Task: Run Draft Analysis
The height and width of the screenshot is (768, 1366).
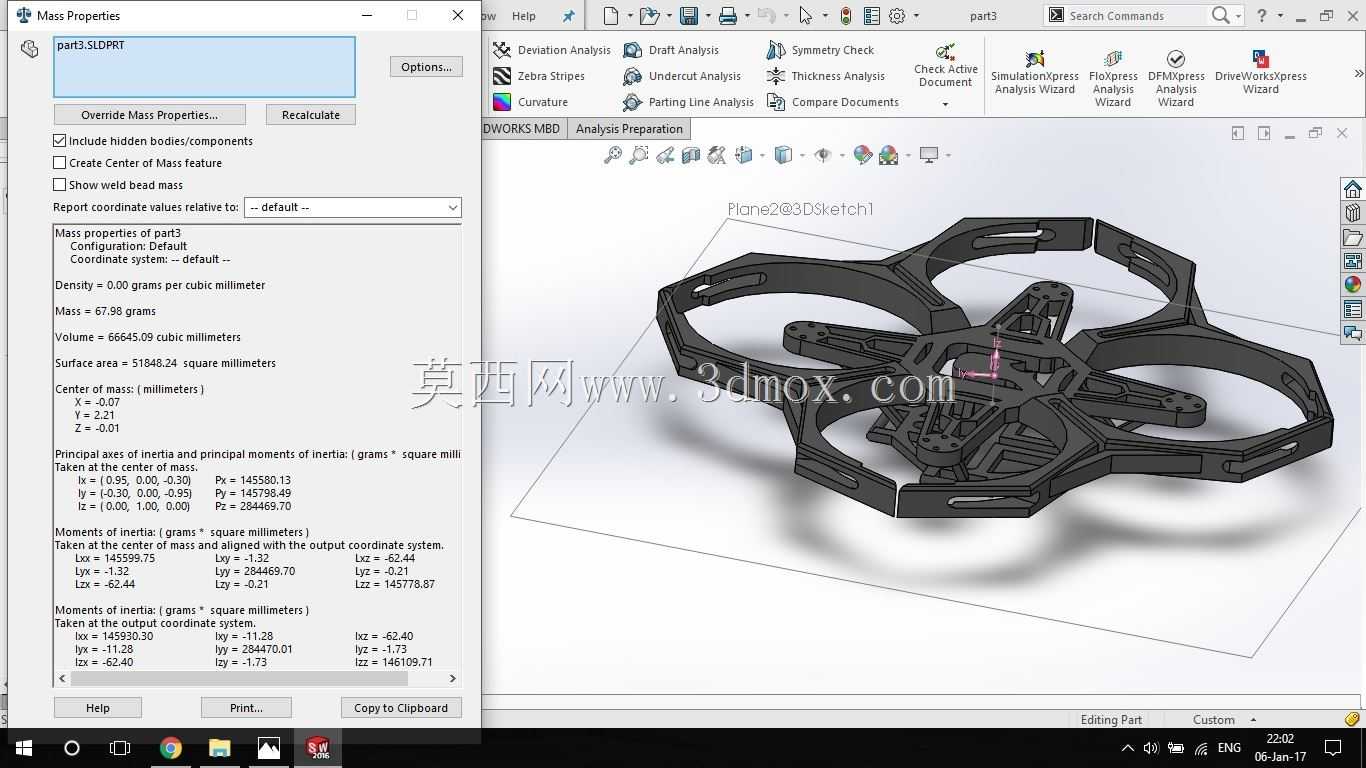Action: click(x=670, y=50)
